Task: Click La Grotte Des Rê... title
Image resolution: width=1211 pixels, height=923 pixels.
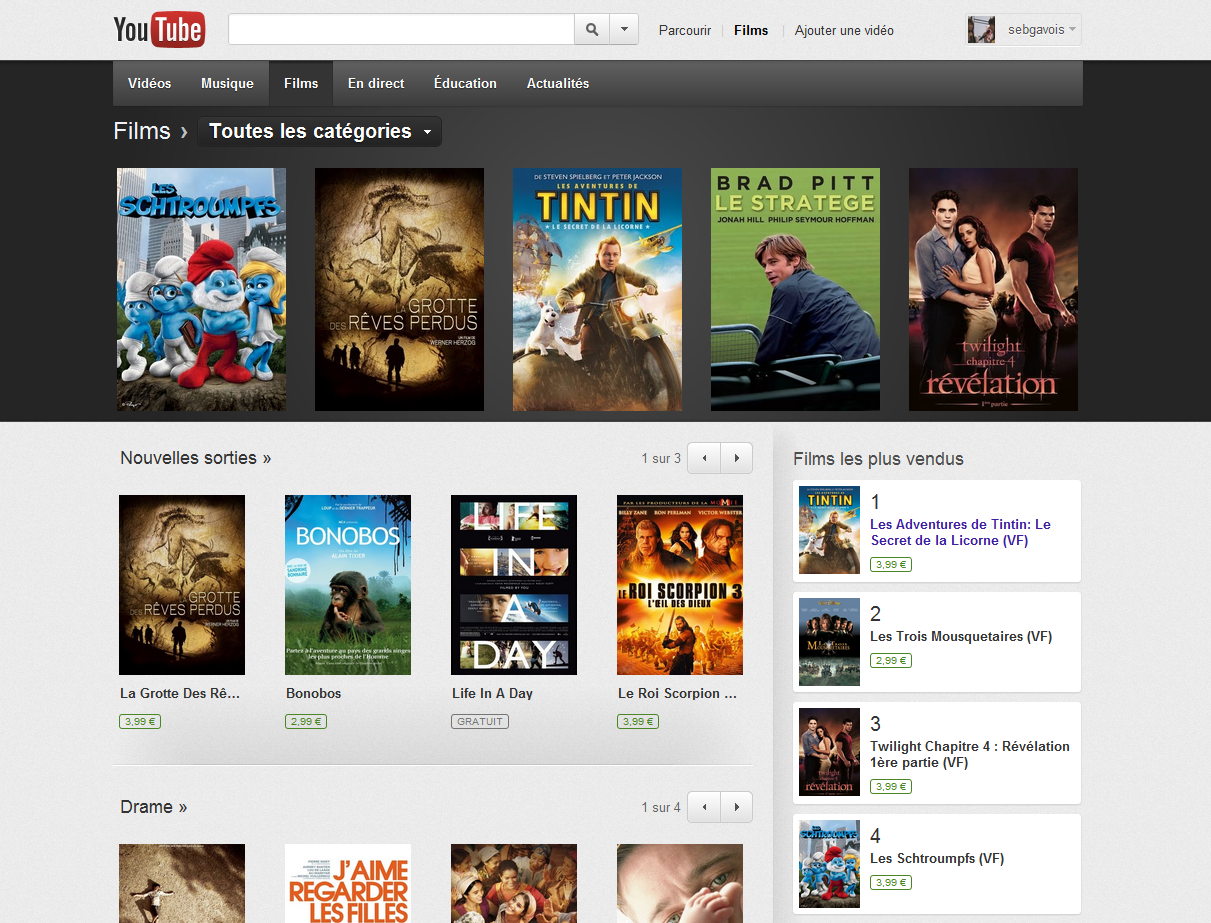Action: 180,693
